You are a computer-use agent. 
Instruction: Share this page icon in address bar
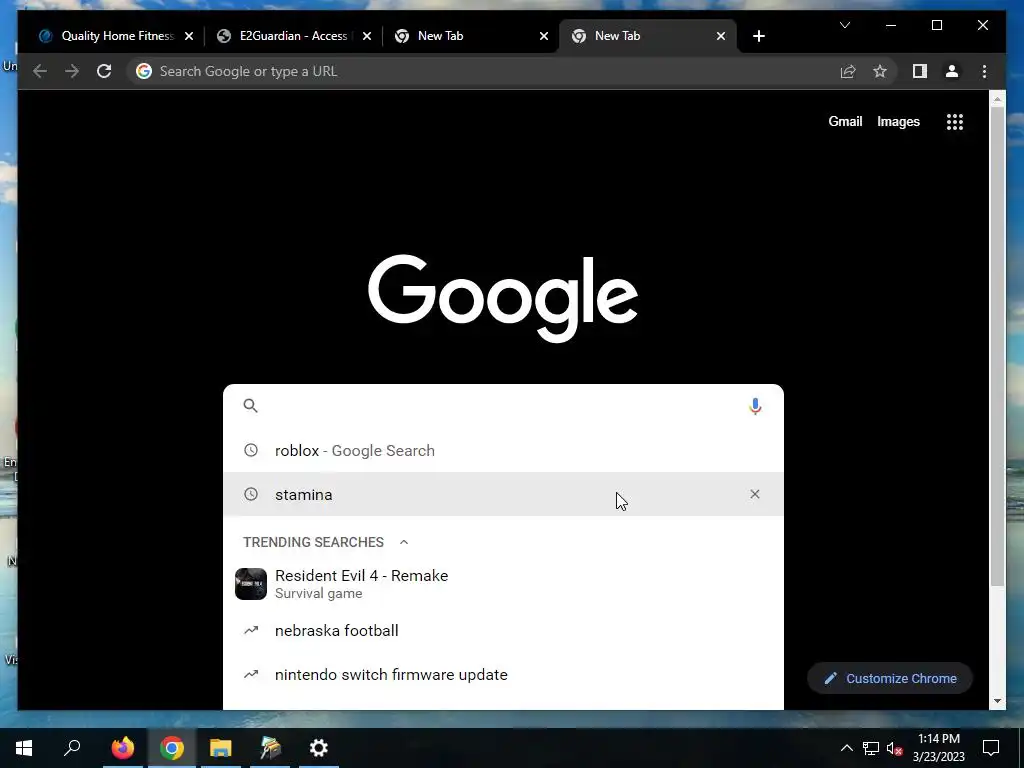point(848,71)
